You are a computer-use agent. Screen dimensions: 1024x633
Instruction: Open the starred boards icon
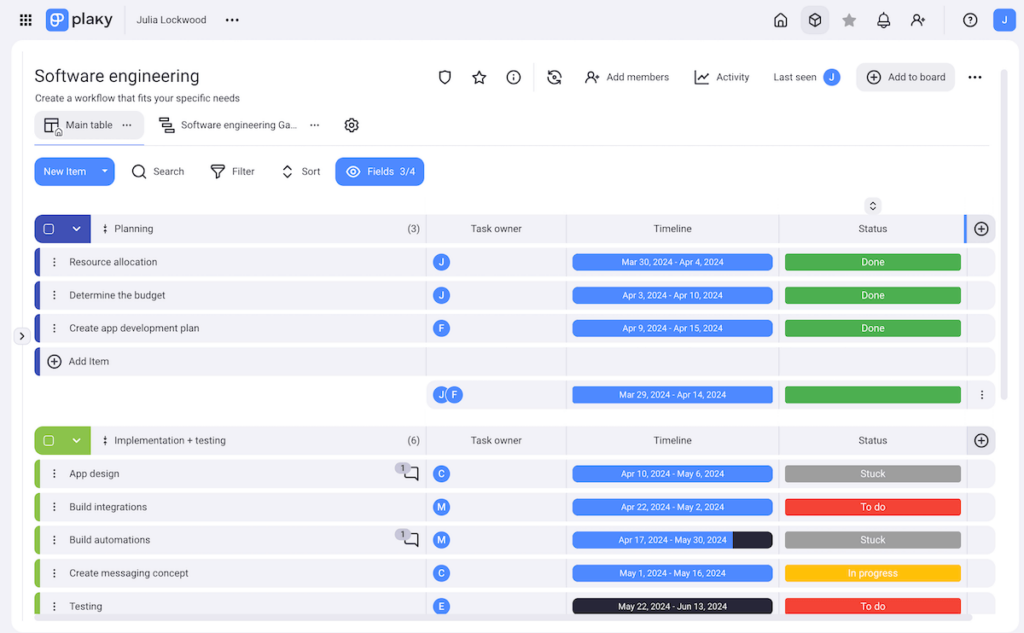point(849,19)
